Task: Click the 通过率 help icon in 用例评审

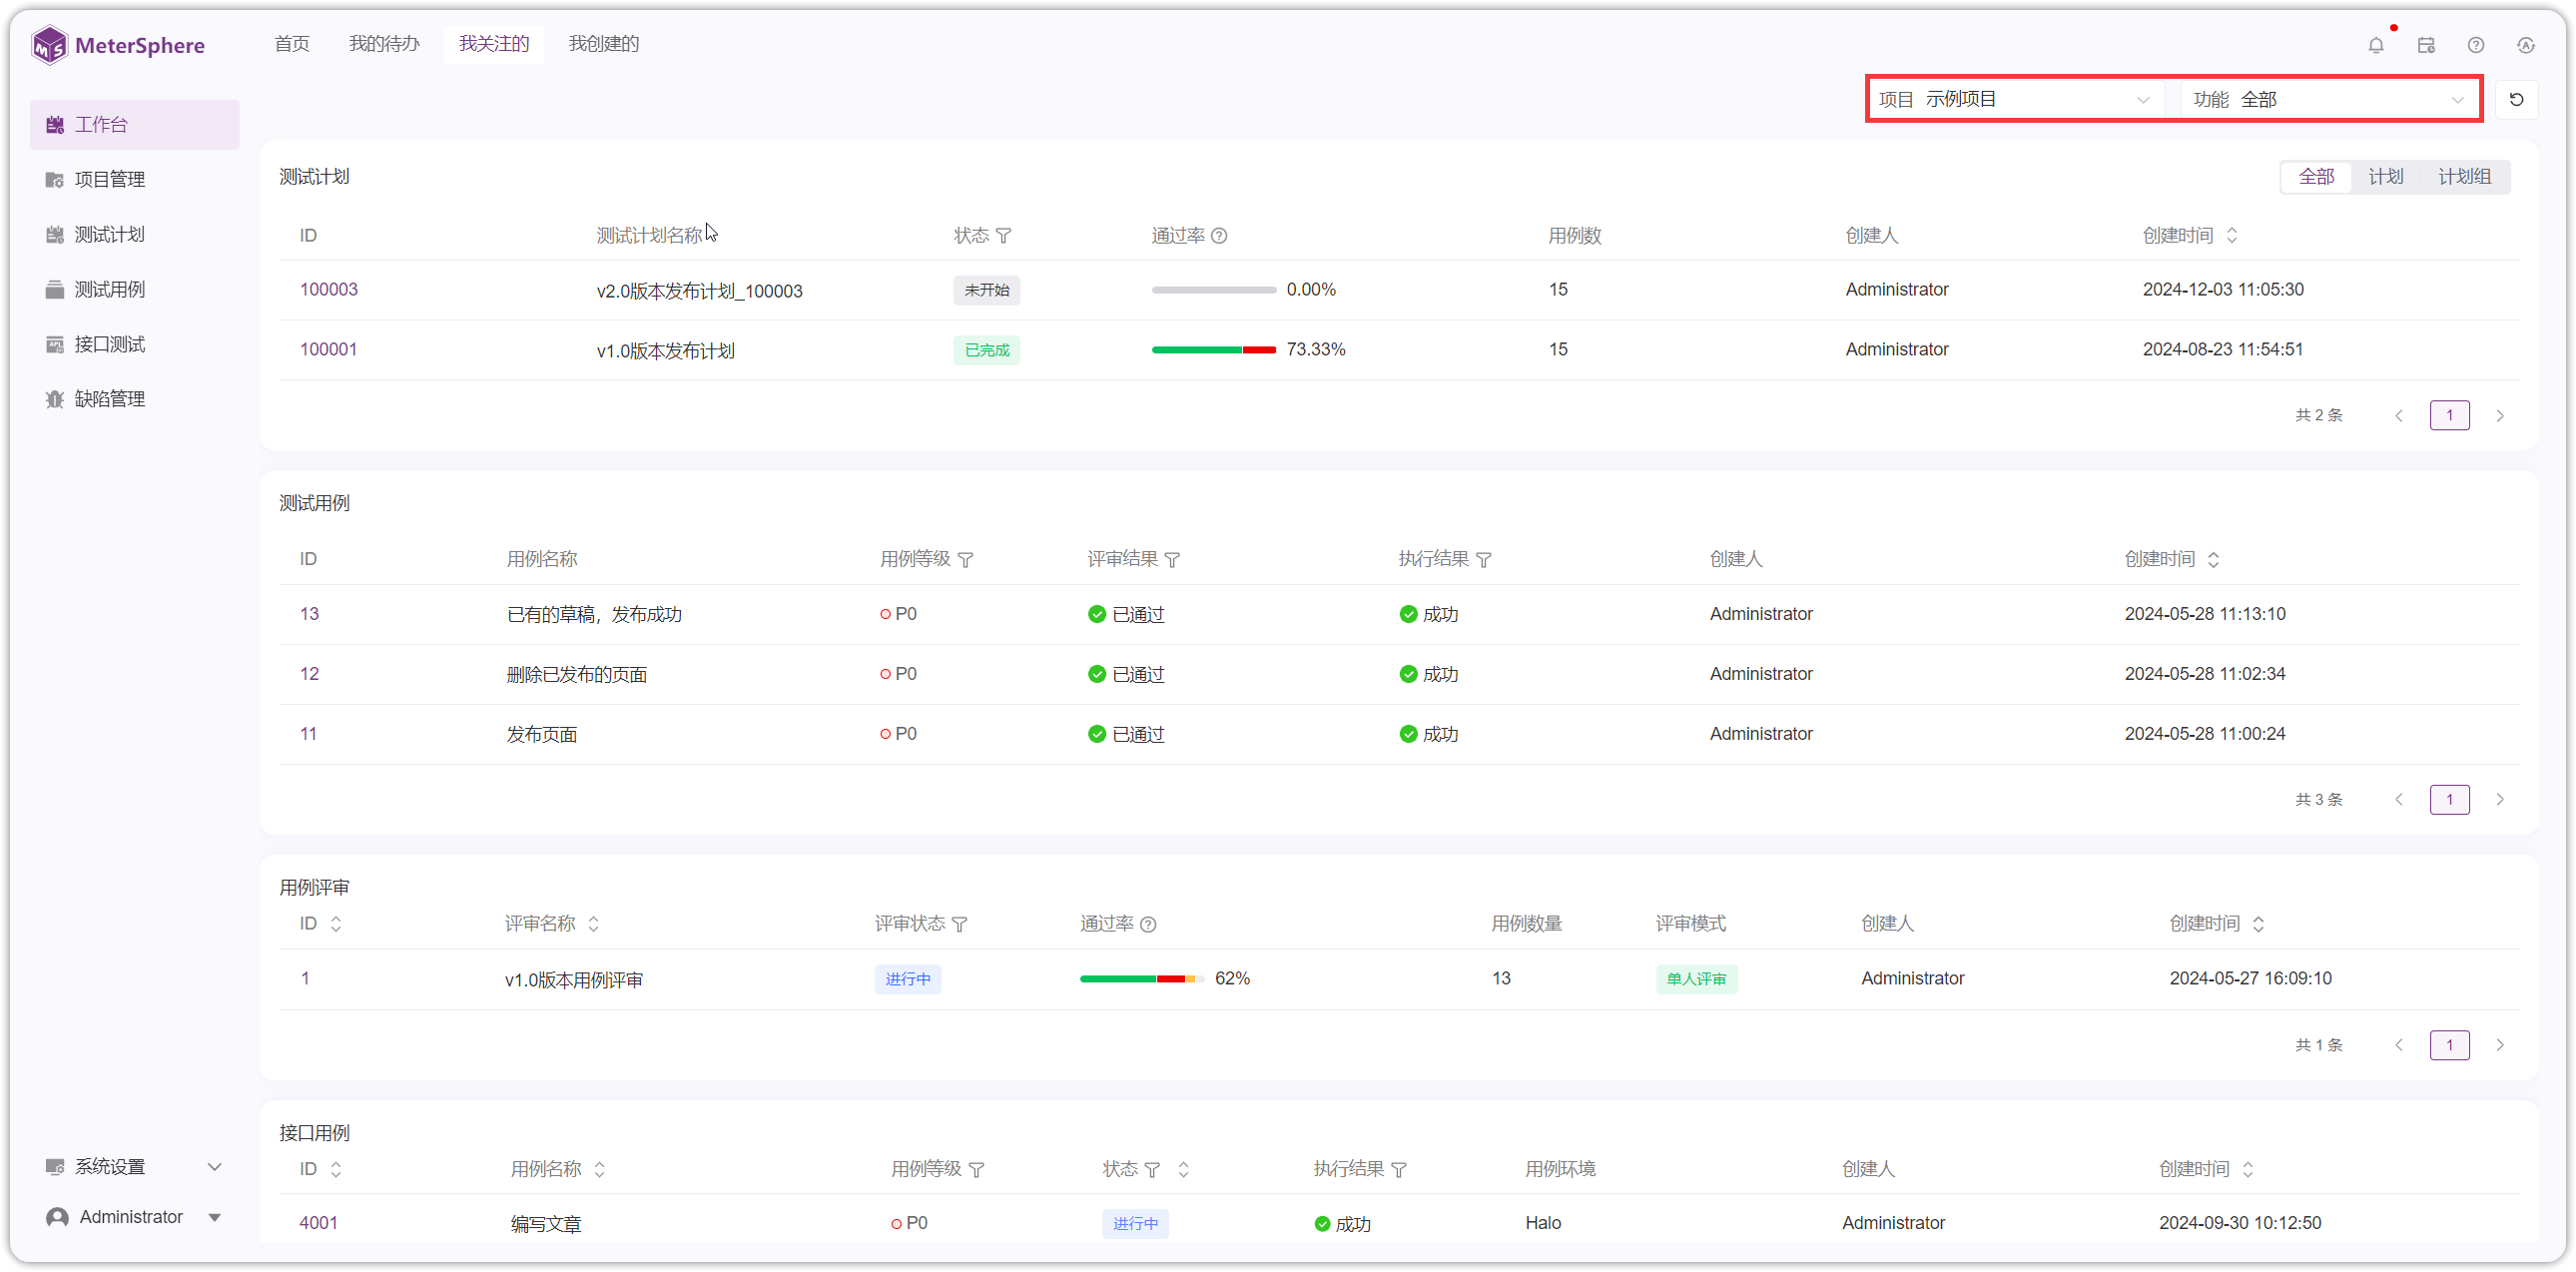Action: tap(1148, 924)
